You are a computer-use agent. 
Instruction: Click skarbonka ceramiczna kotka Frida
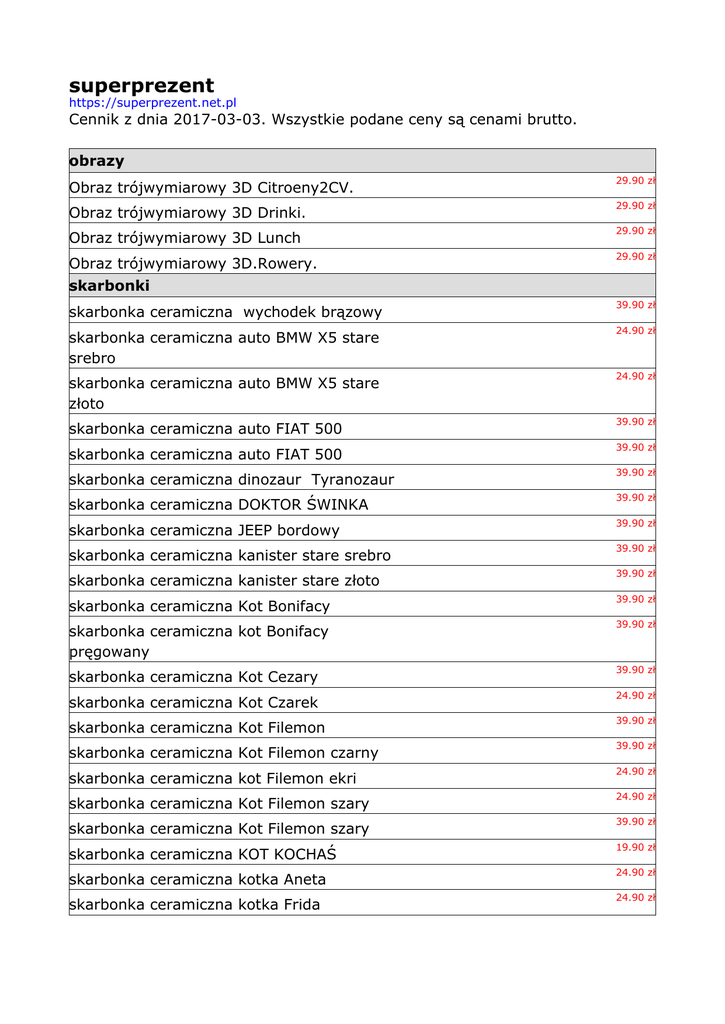click(x=194, y=905)
